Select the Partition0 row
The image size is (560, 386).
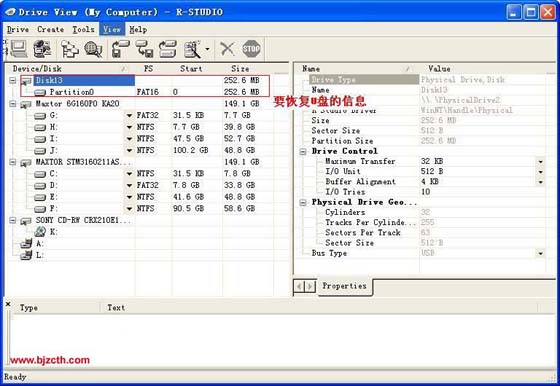point(145,92)
